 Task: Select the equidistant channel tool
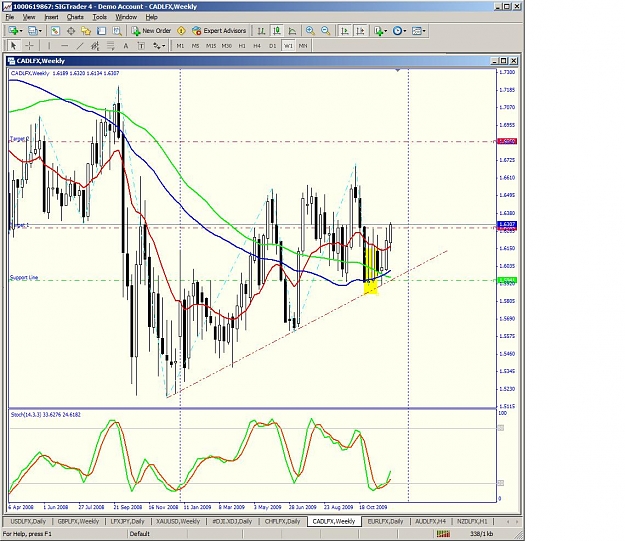pyautogui.click(x=95, y=46)
